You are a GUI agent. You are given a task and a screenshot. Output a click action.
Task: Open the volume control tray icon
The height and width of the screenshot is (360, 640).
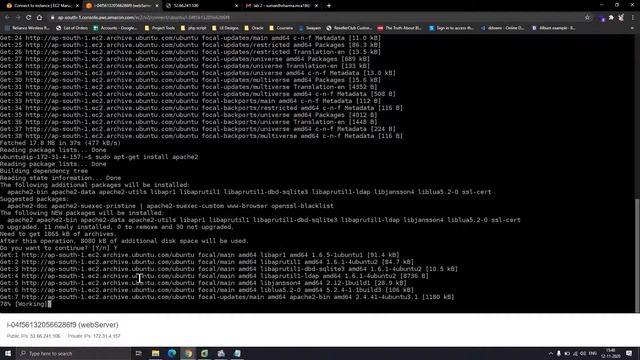[583, 353]
